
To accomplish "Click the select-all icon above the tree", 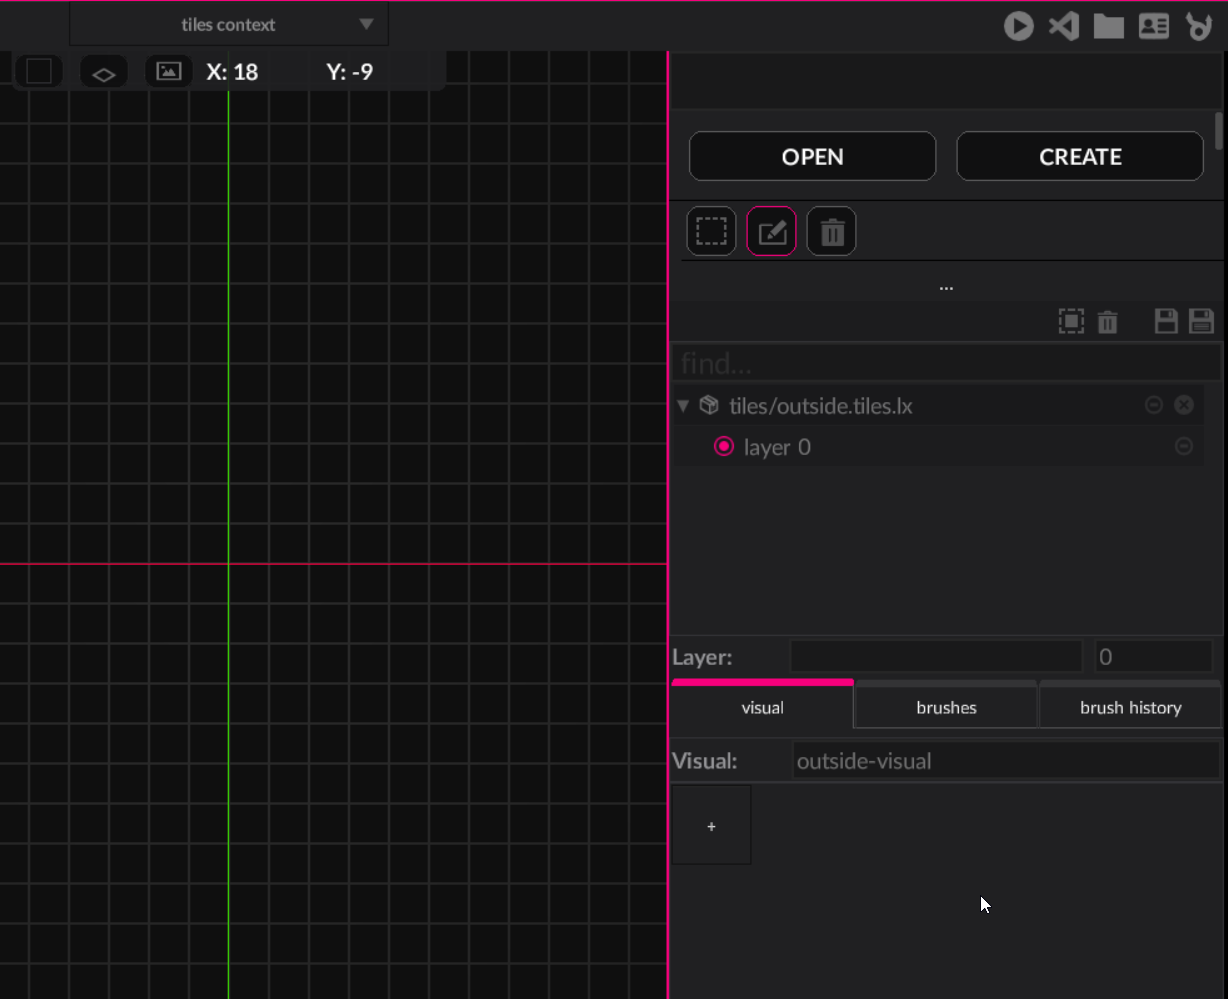I will click(x=1071, y=322).
